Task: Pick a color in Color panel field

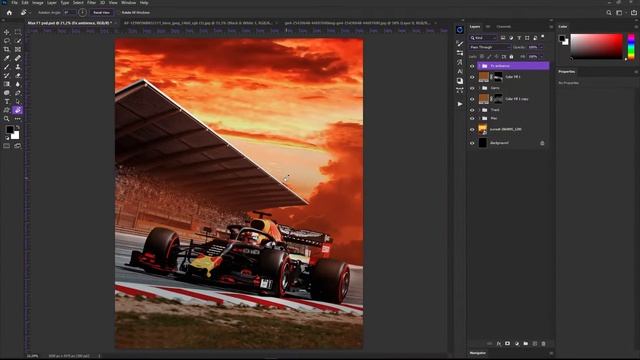Action: (596, 47)
